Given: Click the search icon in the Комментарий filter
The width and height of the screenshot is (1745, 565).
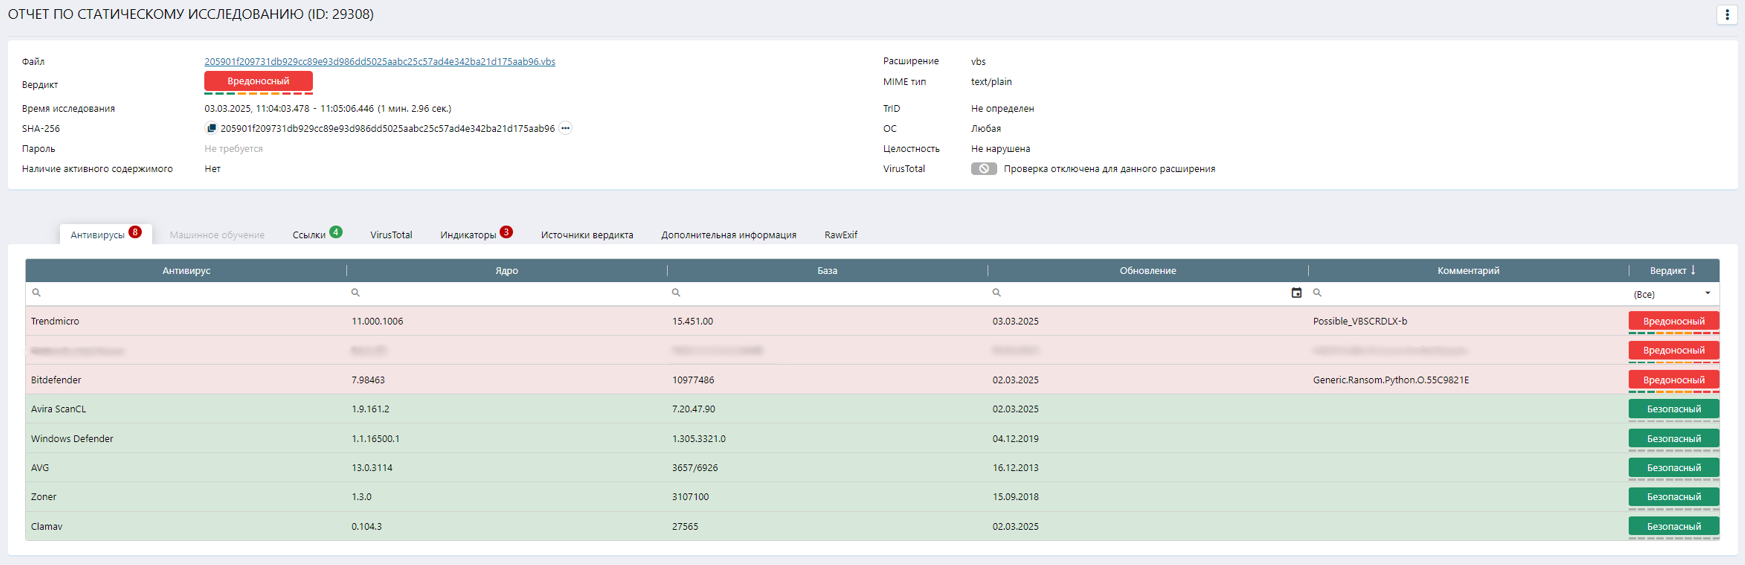Looking at the screenshot, I should 1317,293.
